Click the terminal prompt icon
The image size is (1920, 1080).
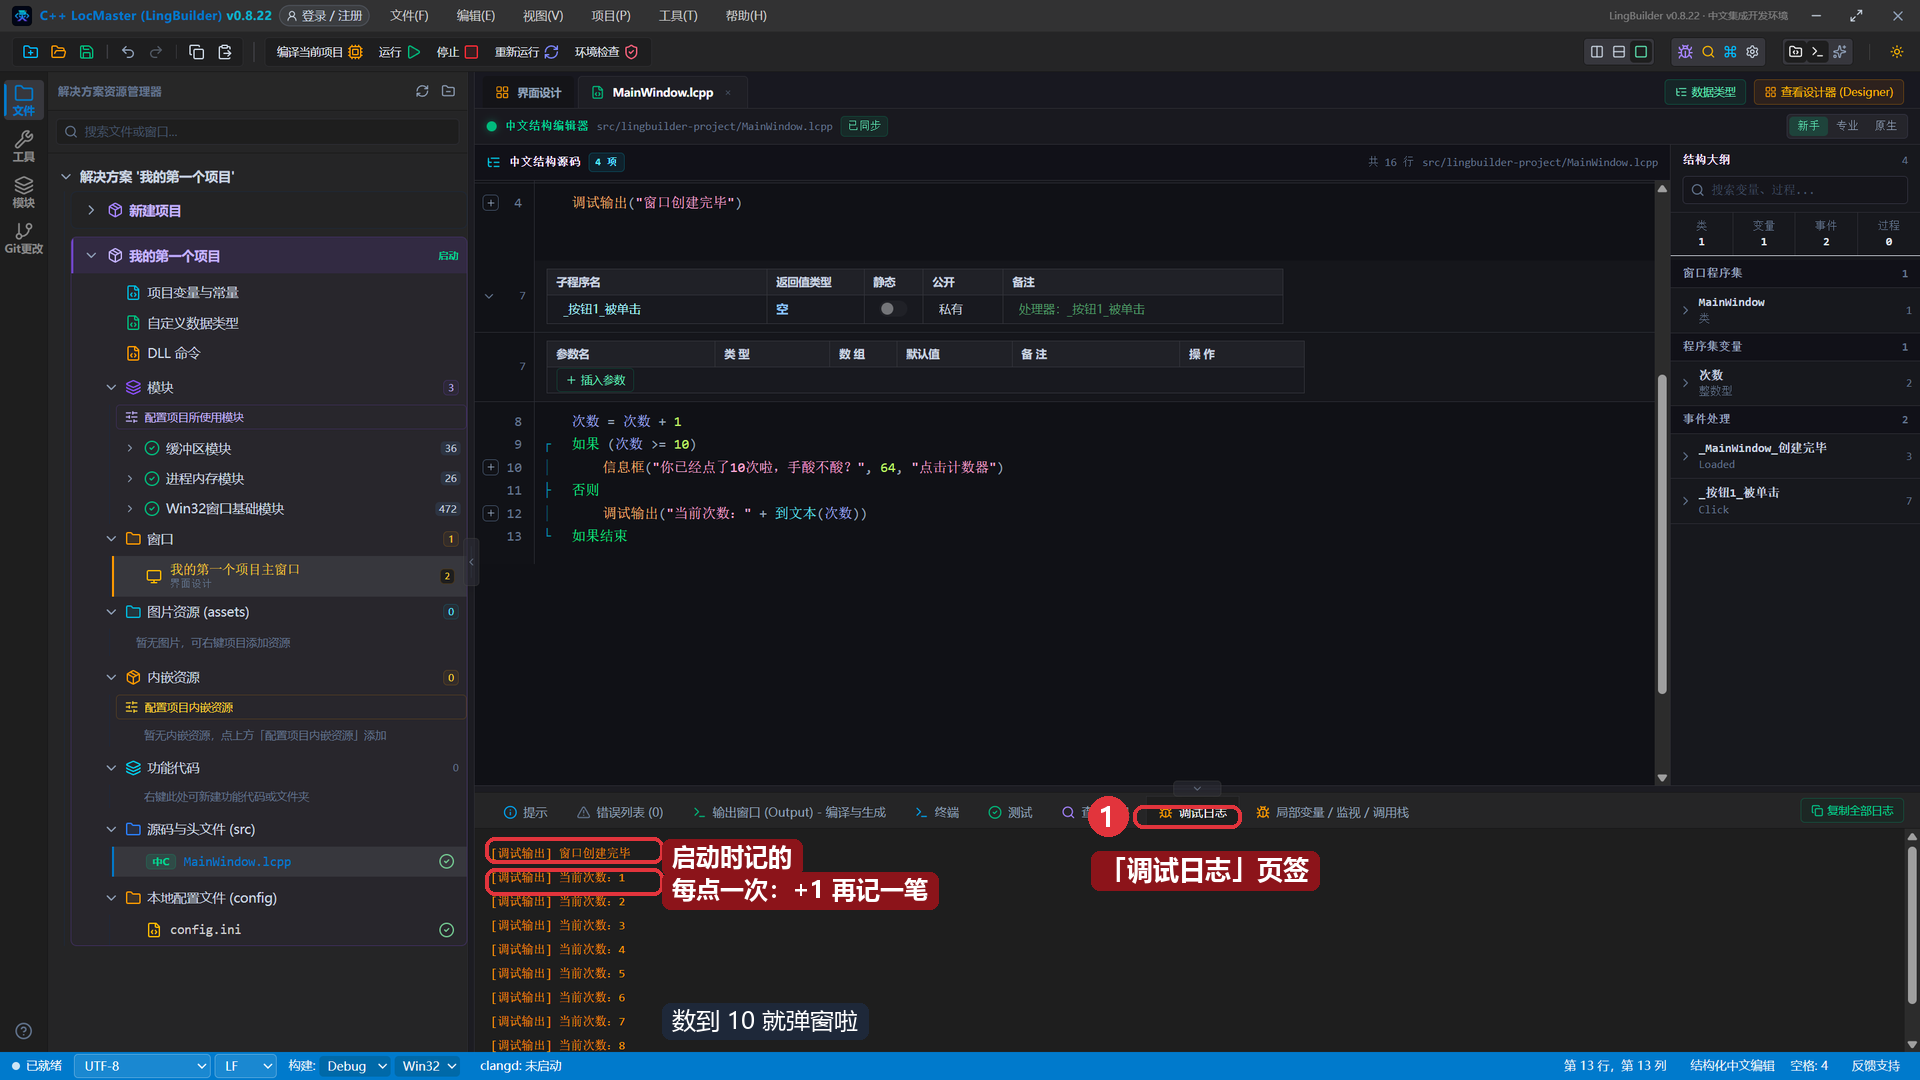(1818, 52)
